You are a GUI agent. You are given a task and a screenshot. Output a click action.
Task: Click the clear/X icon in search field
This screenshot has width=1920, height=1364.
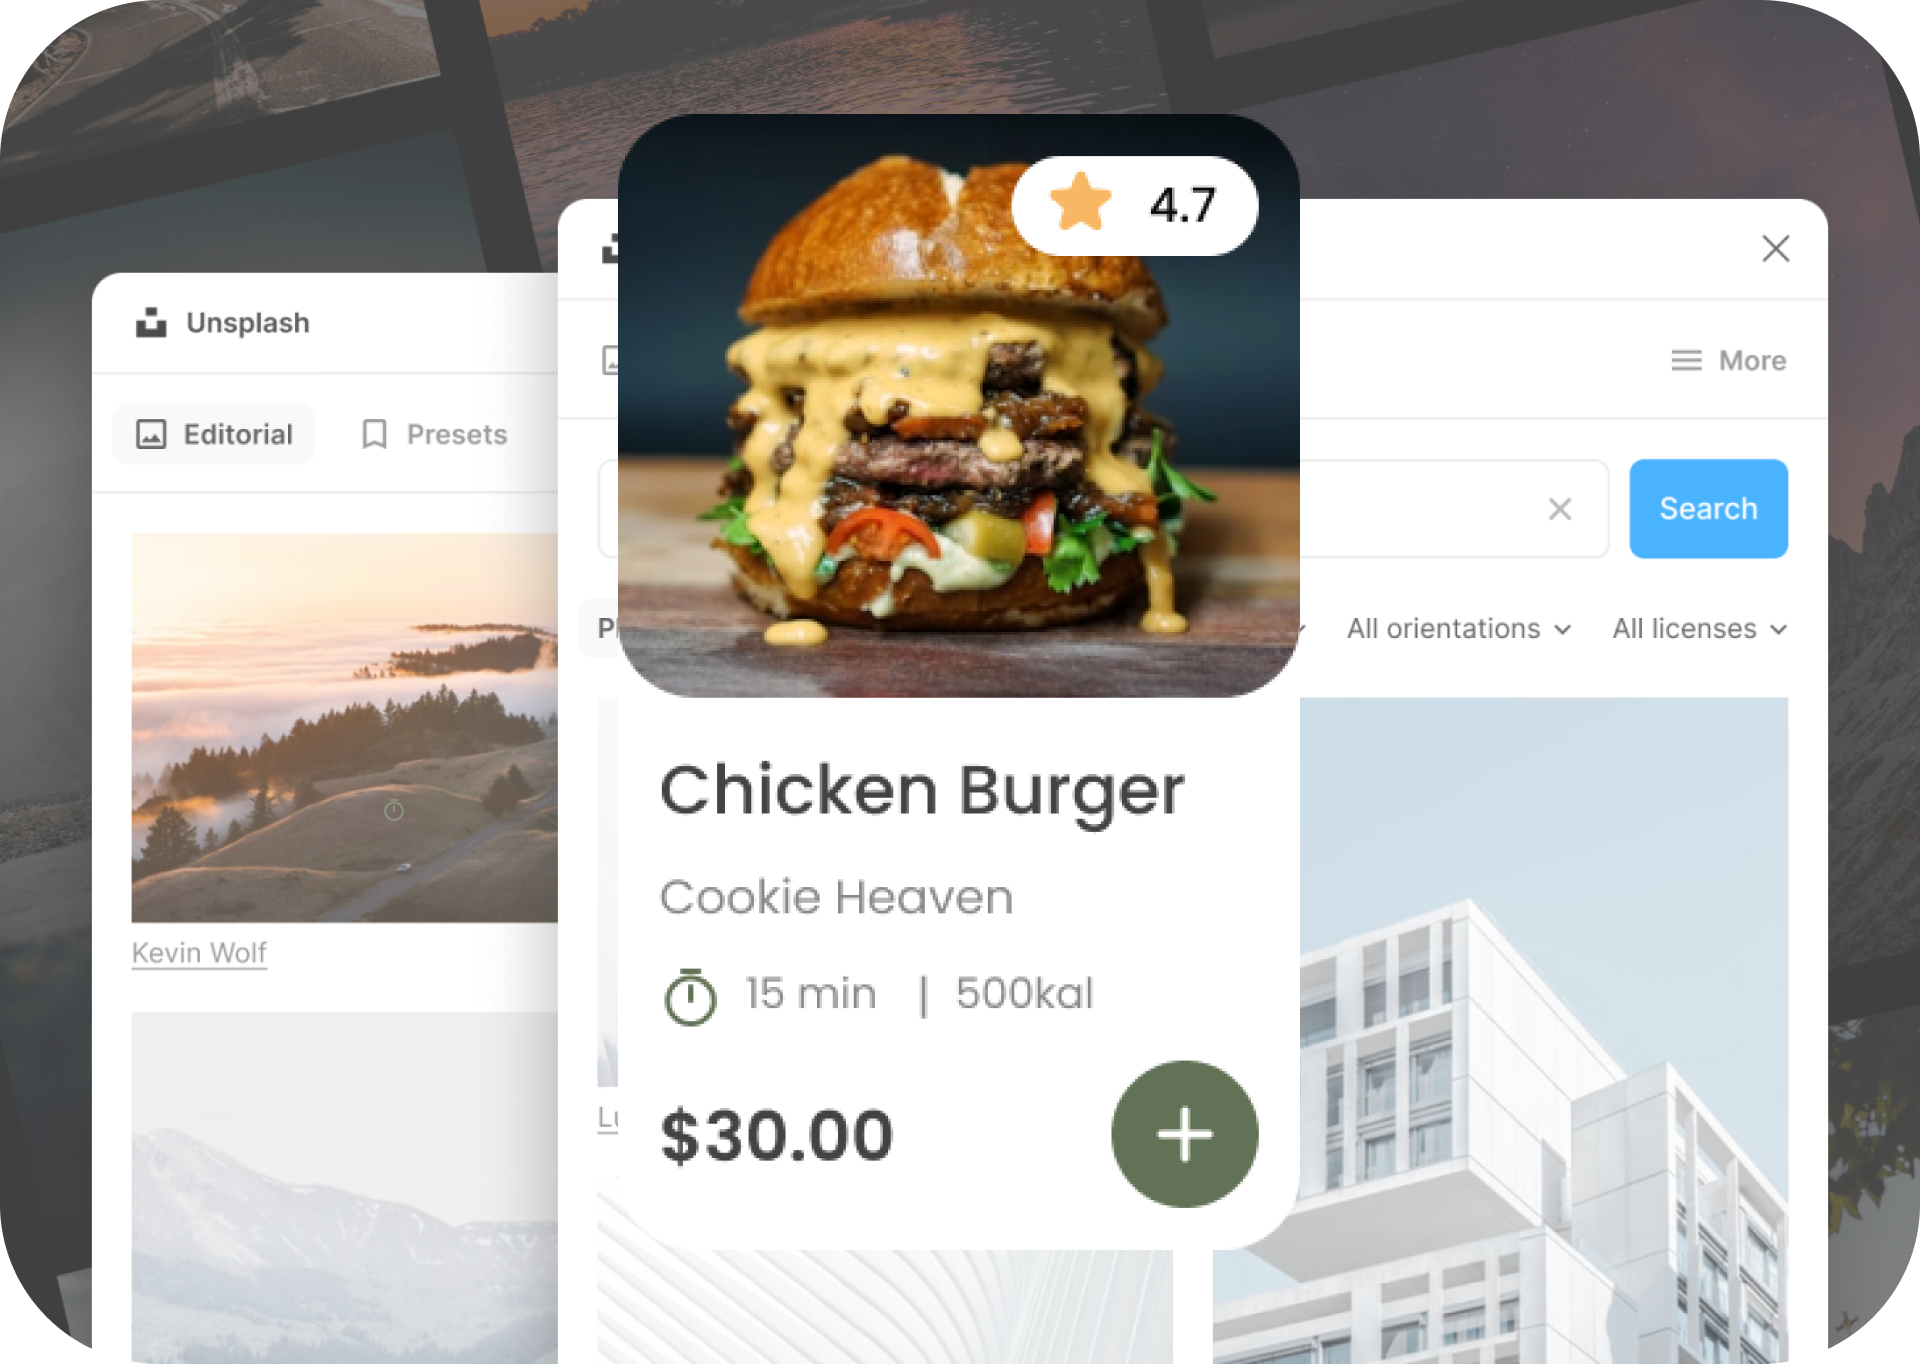point(1560,509)
